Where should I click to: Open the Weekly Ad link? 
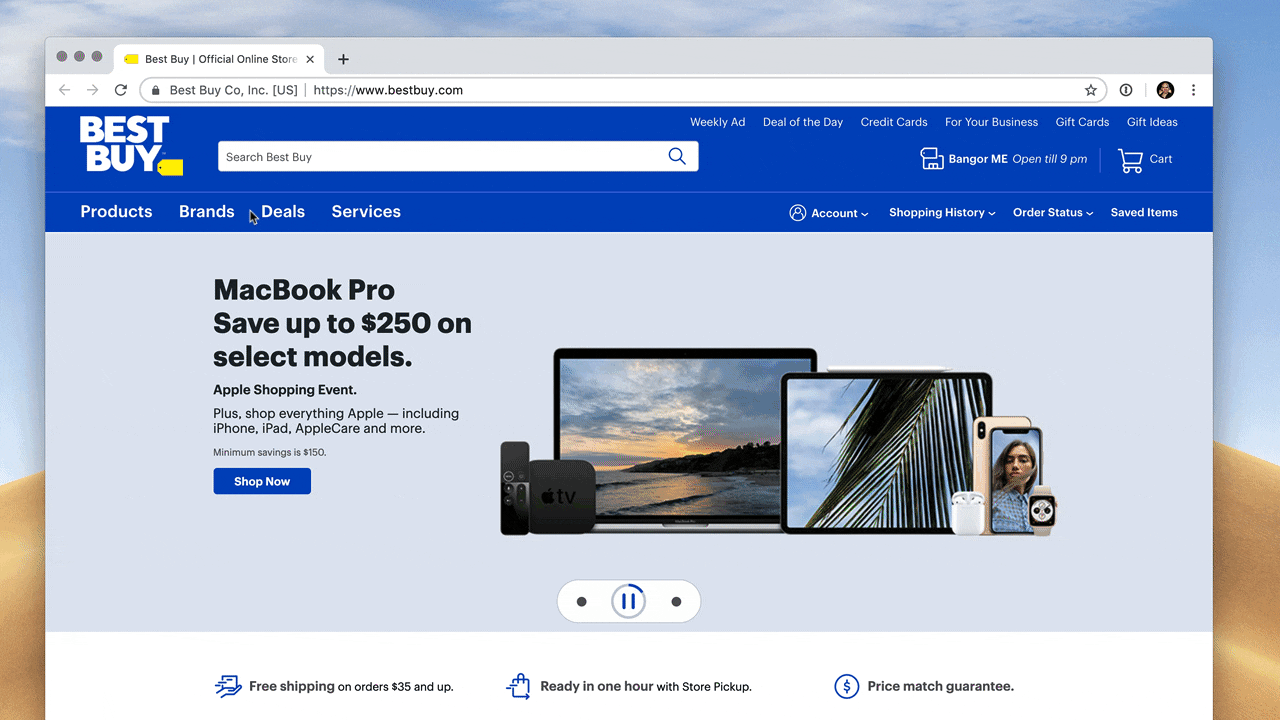tap(717, 122)
